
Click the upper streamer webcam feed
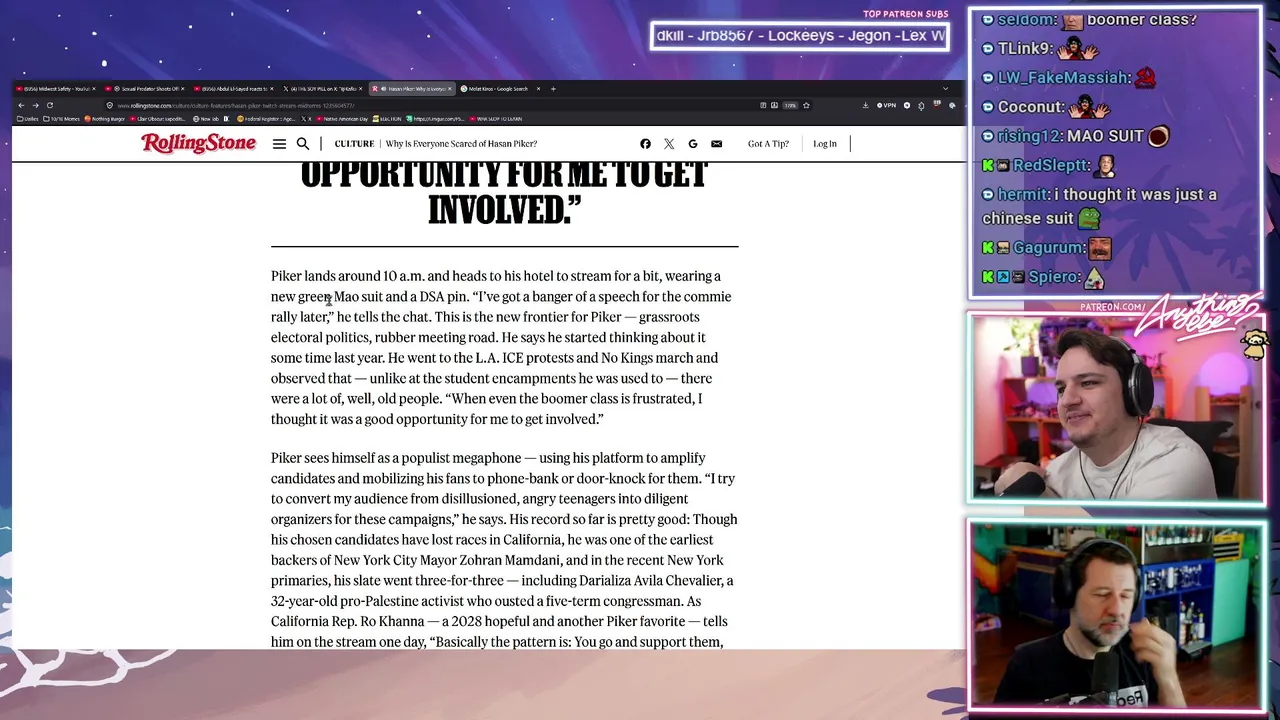tap(1117, 409)
